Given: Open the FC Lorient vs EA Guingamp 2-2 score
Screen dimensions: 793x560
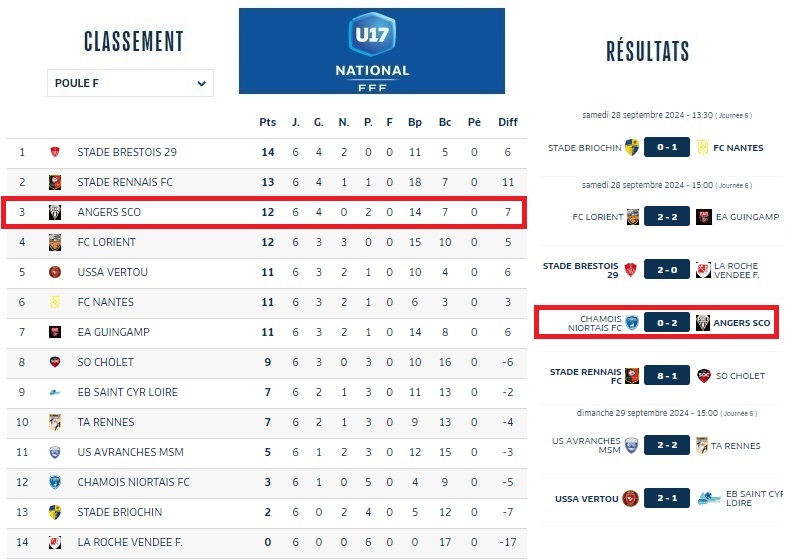Looking at the screenshot, I should (667, 216).
